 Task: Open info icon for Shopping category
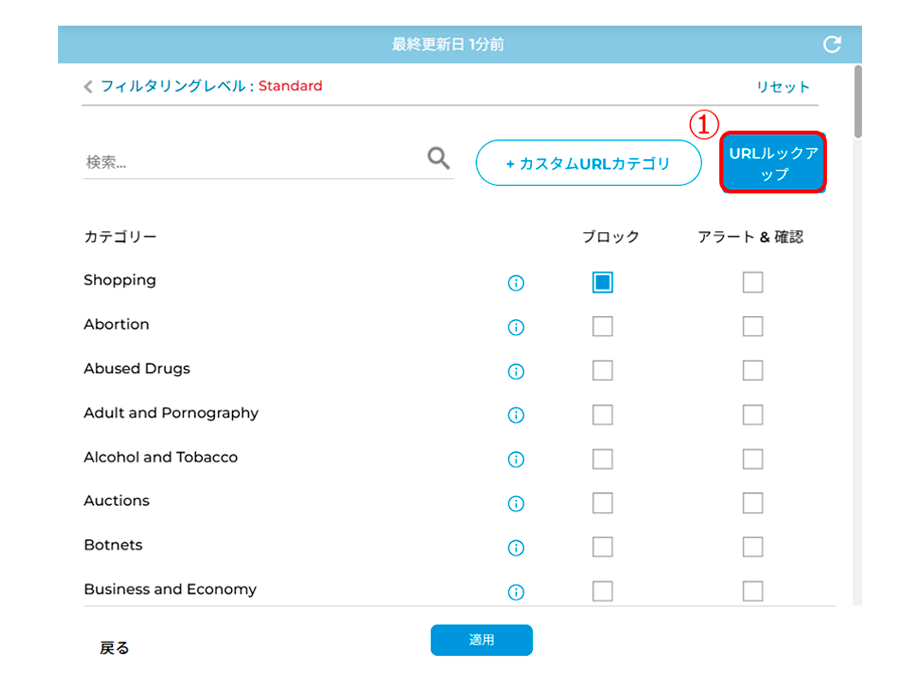point(516,283)
